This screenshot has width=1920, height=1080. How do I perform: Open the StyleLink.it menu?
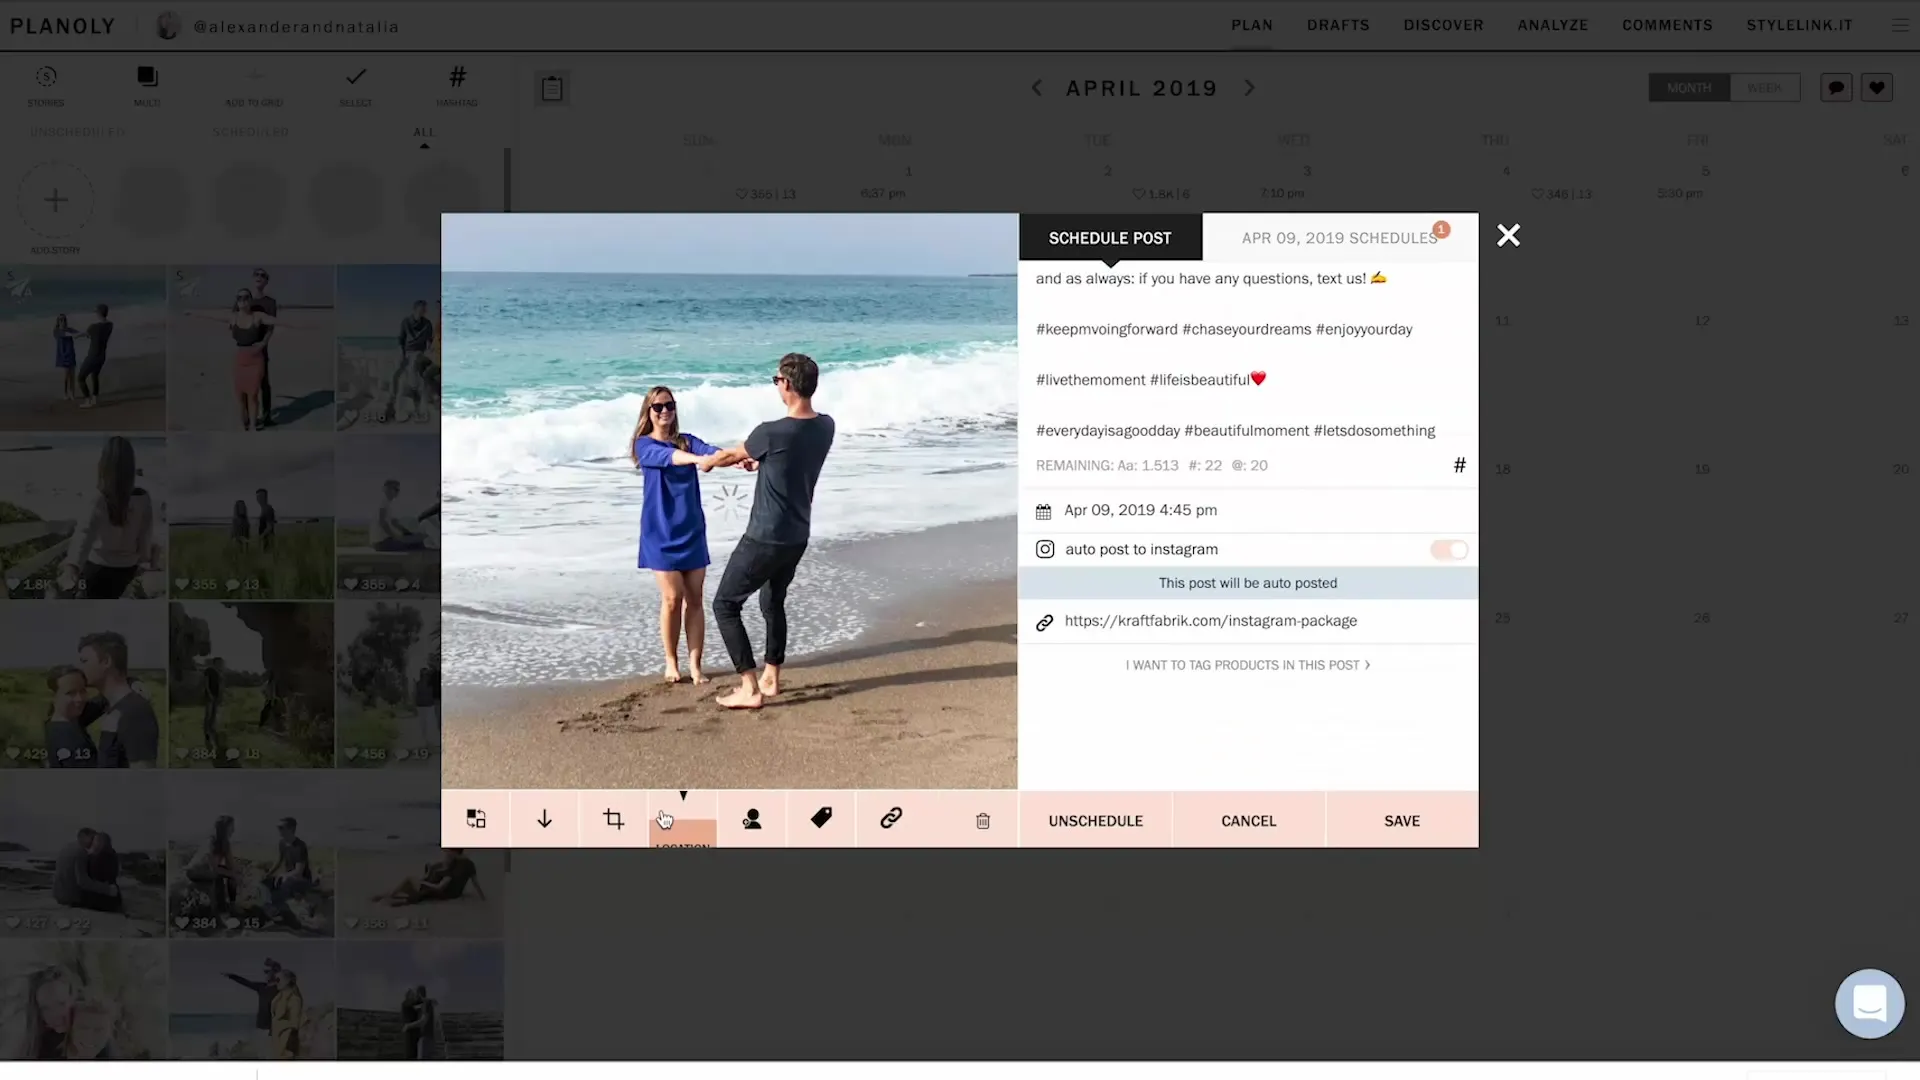coord(1799,25)
